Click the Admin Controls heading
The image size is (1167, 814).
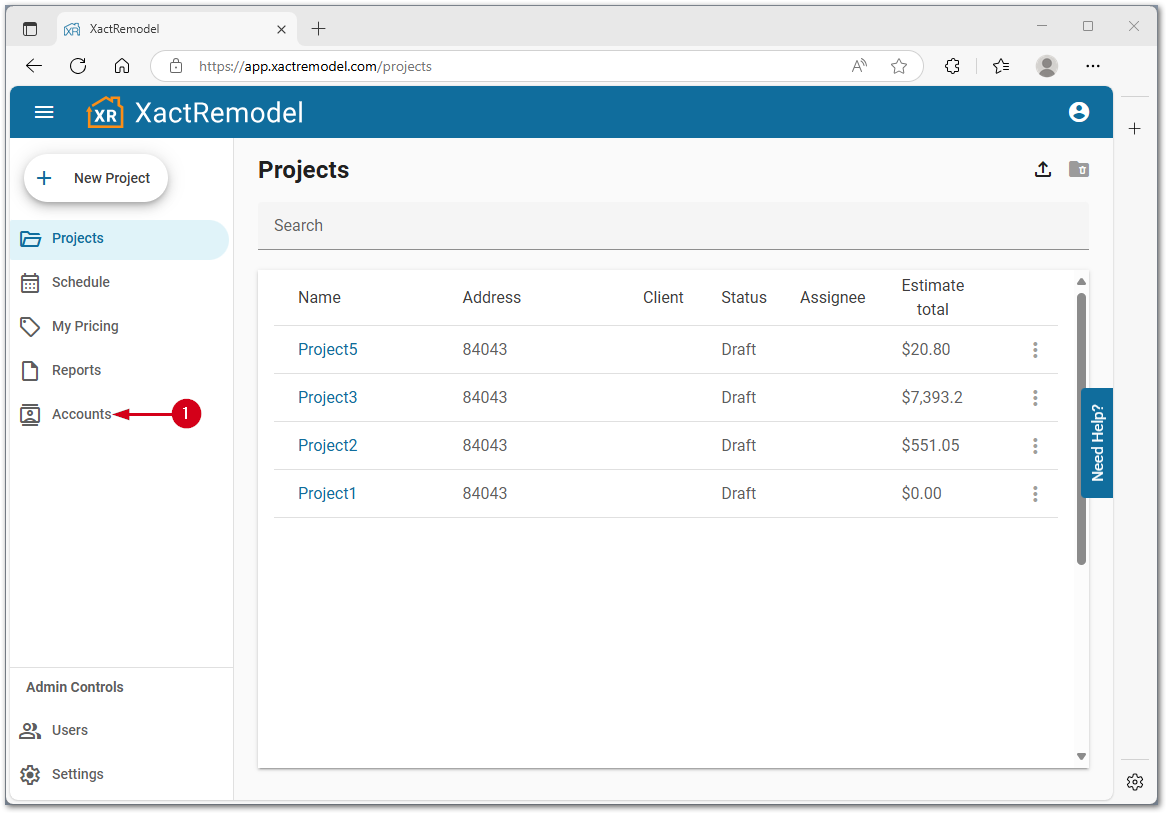tap(74, 688)
